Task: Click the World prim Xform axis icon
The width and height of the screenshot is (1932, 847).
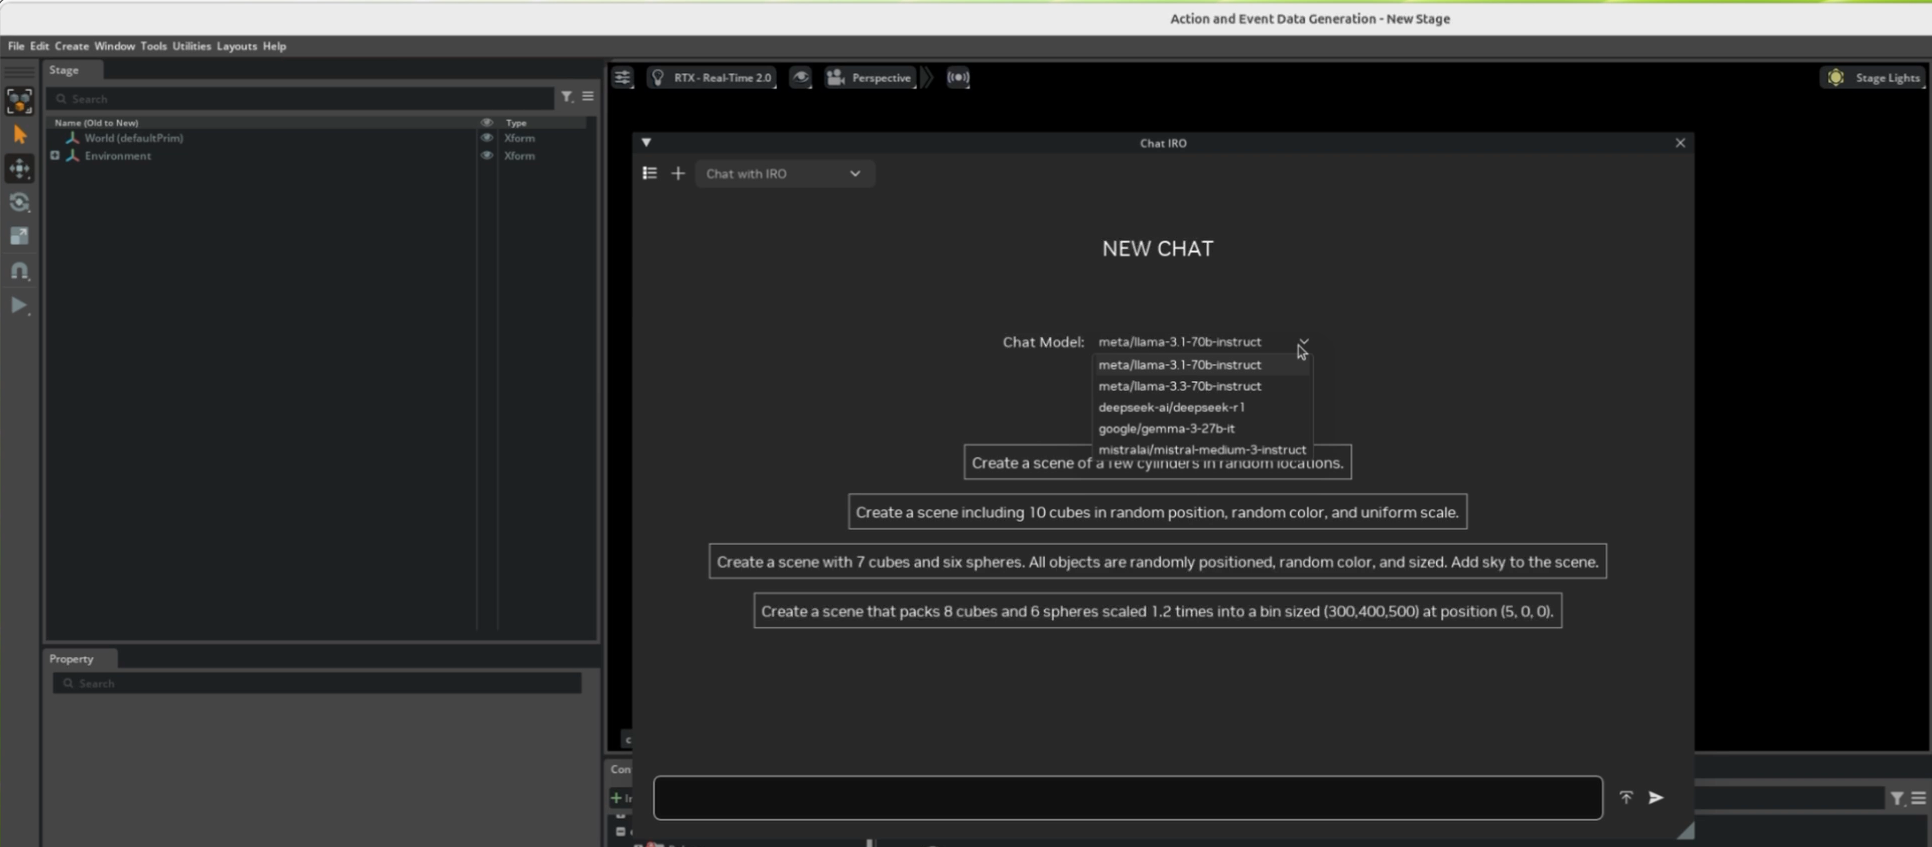Action: 72,138
